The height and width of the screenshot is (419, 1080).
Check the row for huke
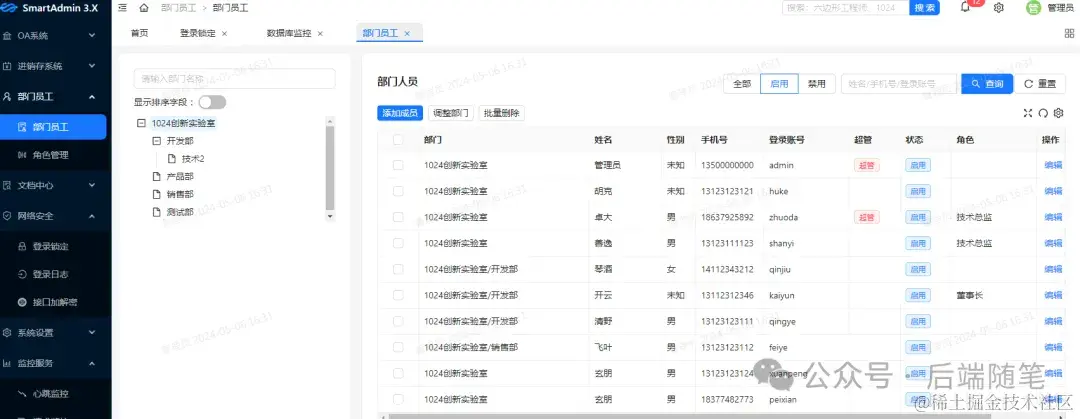click(x=397, y=191)
